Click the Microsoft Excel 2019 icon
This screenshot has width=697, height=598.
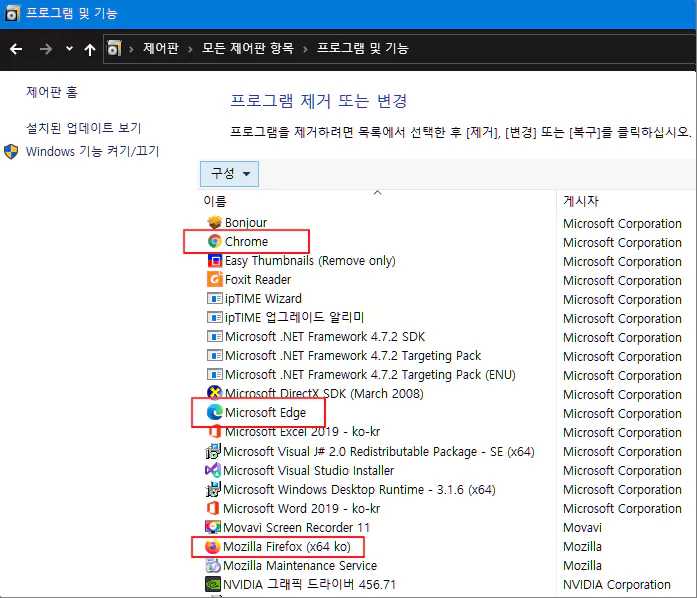(215, 431)
